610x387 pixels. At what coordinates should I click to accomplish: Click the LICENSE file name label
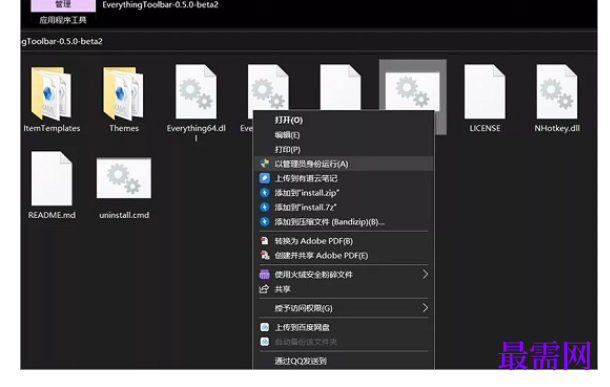pyautogui.click(x=485, y=128)
